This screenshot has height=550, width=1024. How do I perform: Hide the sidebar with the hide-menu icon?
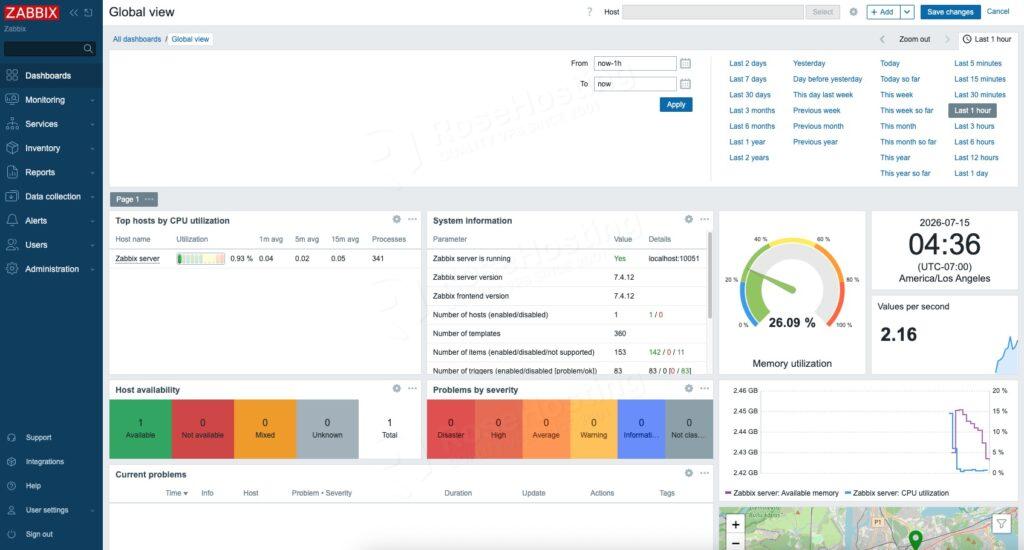(88, 12)
